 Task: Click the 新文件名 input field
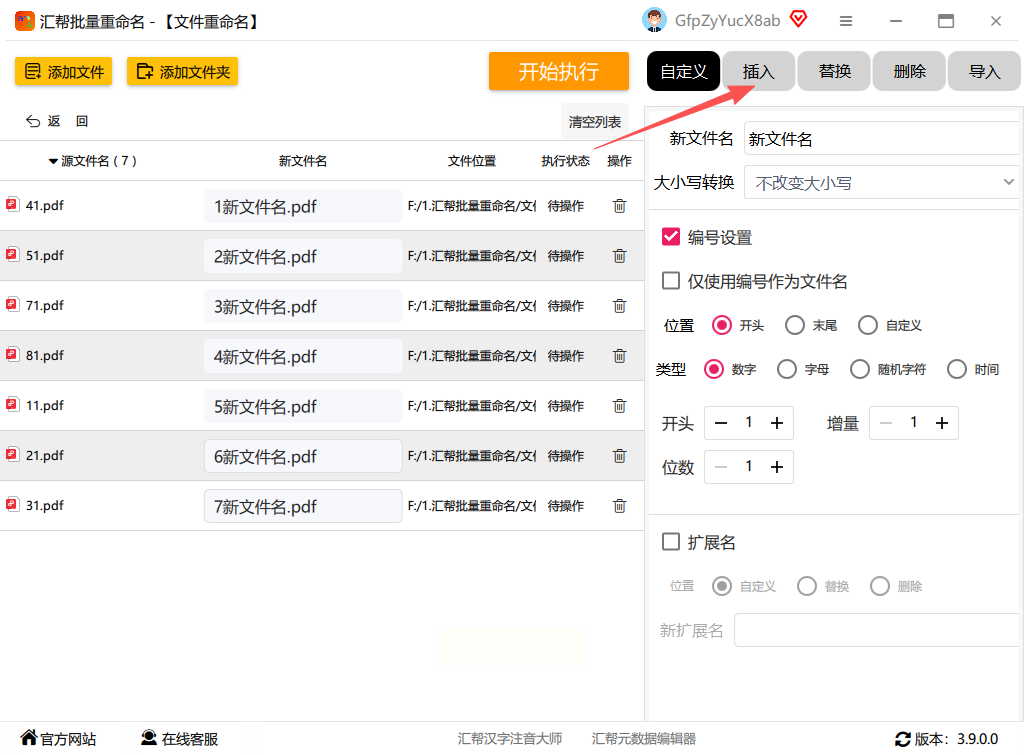click(x=880, y=139)
